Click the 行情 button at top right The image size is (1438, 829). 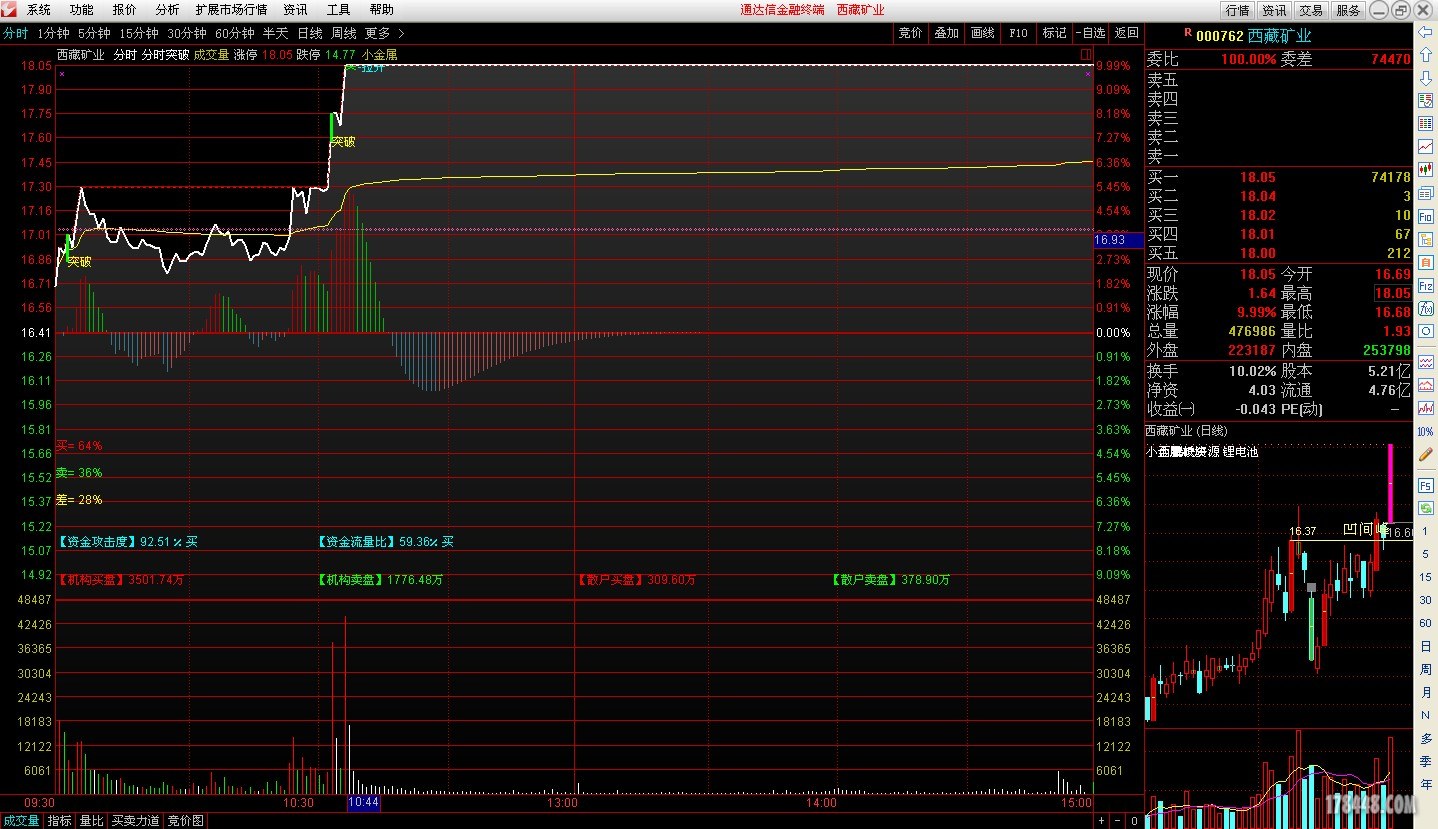click(x=1238, y=10)
